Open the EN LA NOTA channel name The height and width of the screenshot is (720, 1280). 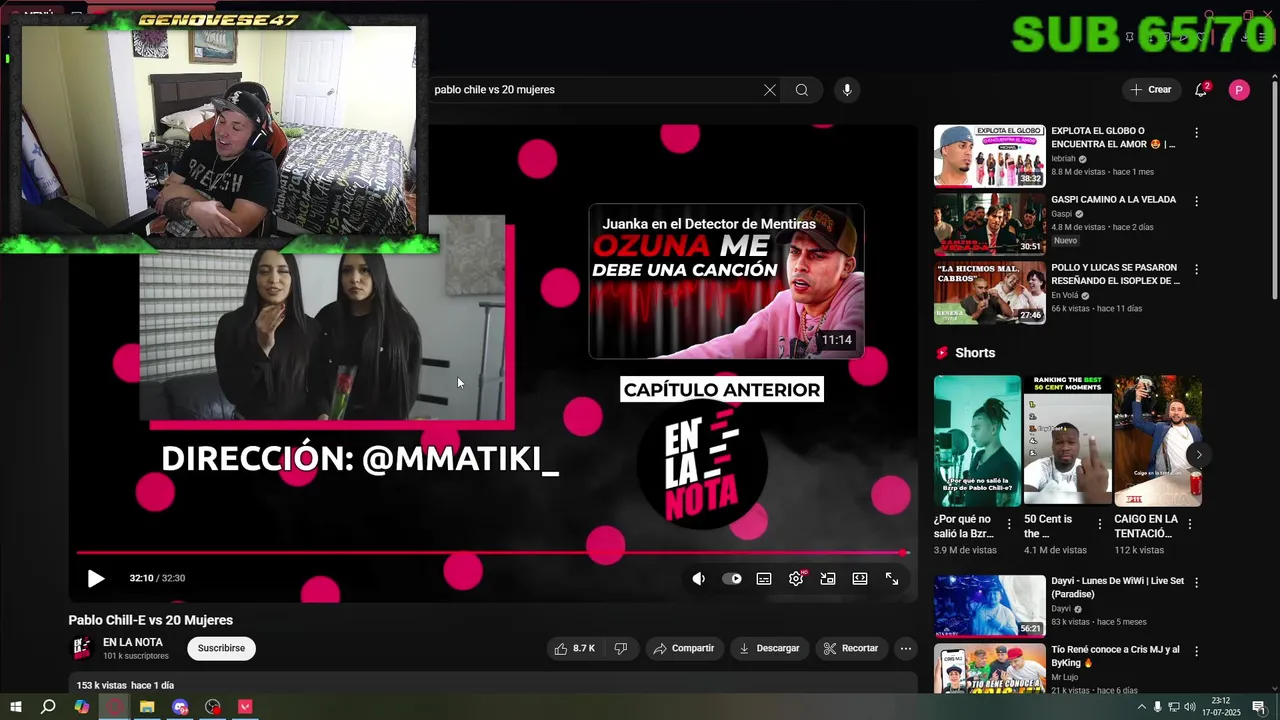click(133, 643)
